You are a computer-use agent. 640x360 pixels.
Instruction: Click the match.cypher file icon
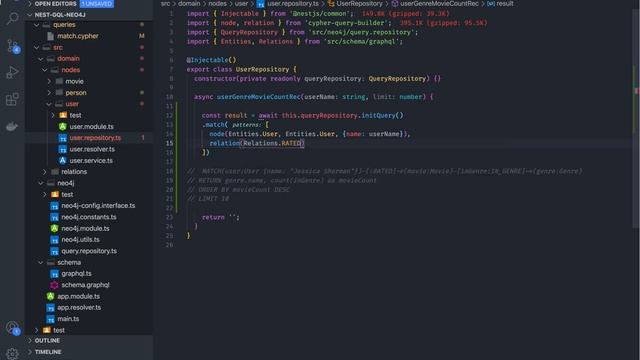(x=50, y=36)
